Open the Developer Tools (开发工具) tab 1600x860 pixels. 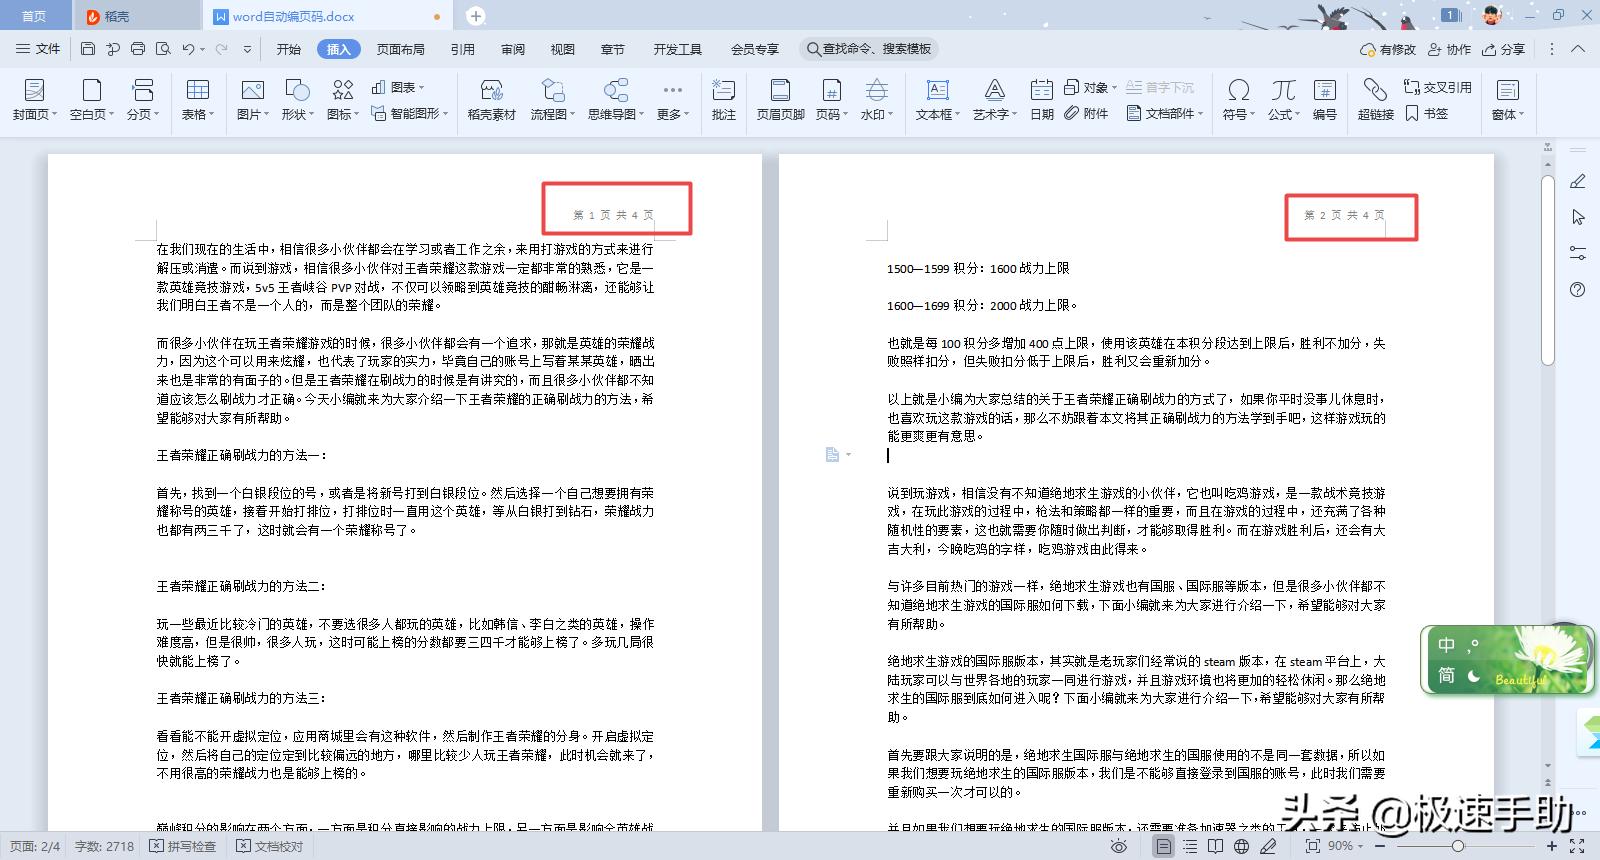(x=677, y=49)
